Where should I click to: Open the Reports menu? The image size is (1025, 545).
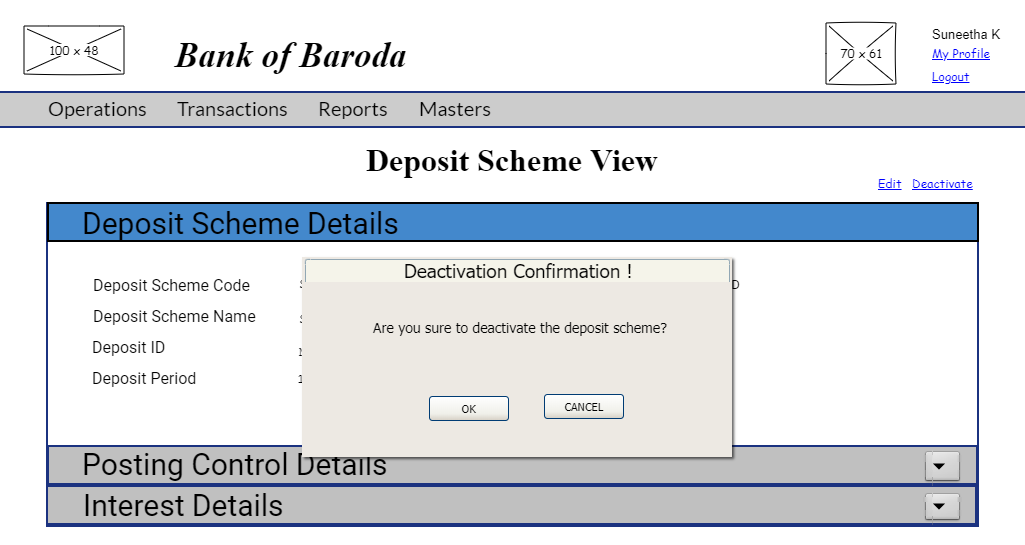[x=353, y=109]
